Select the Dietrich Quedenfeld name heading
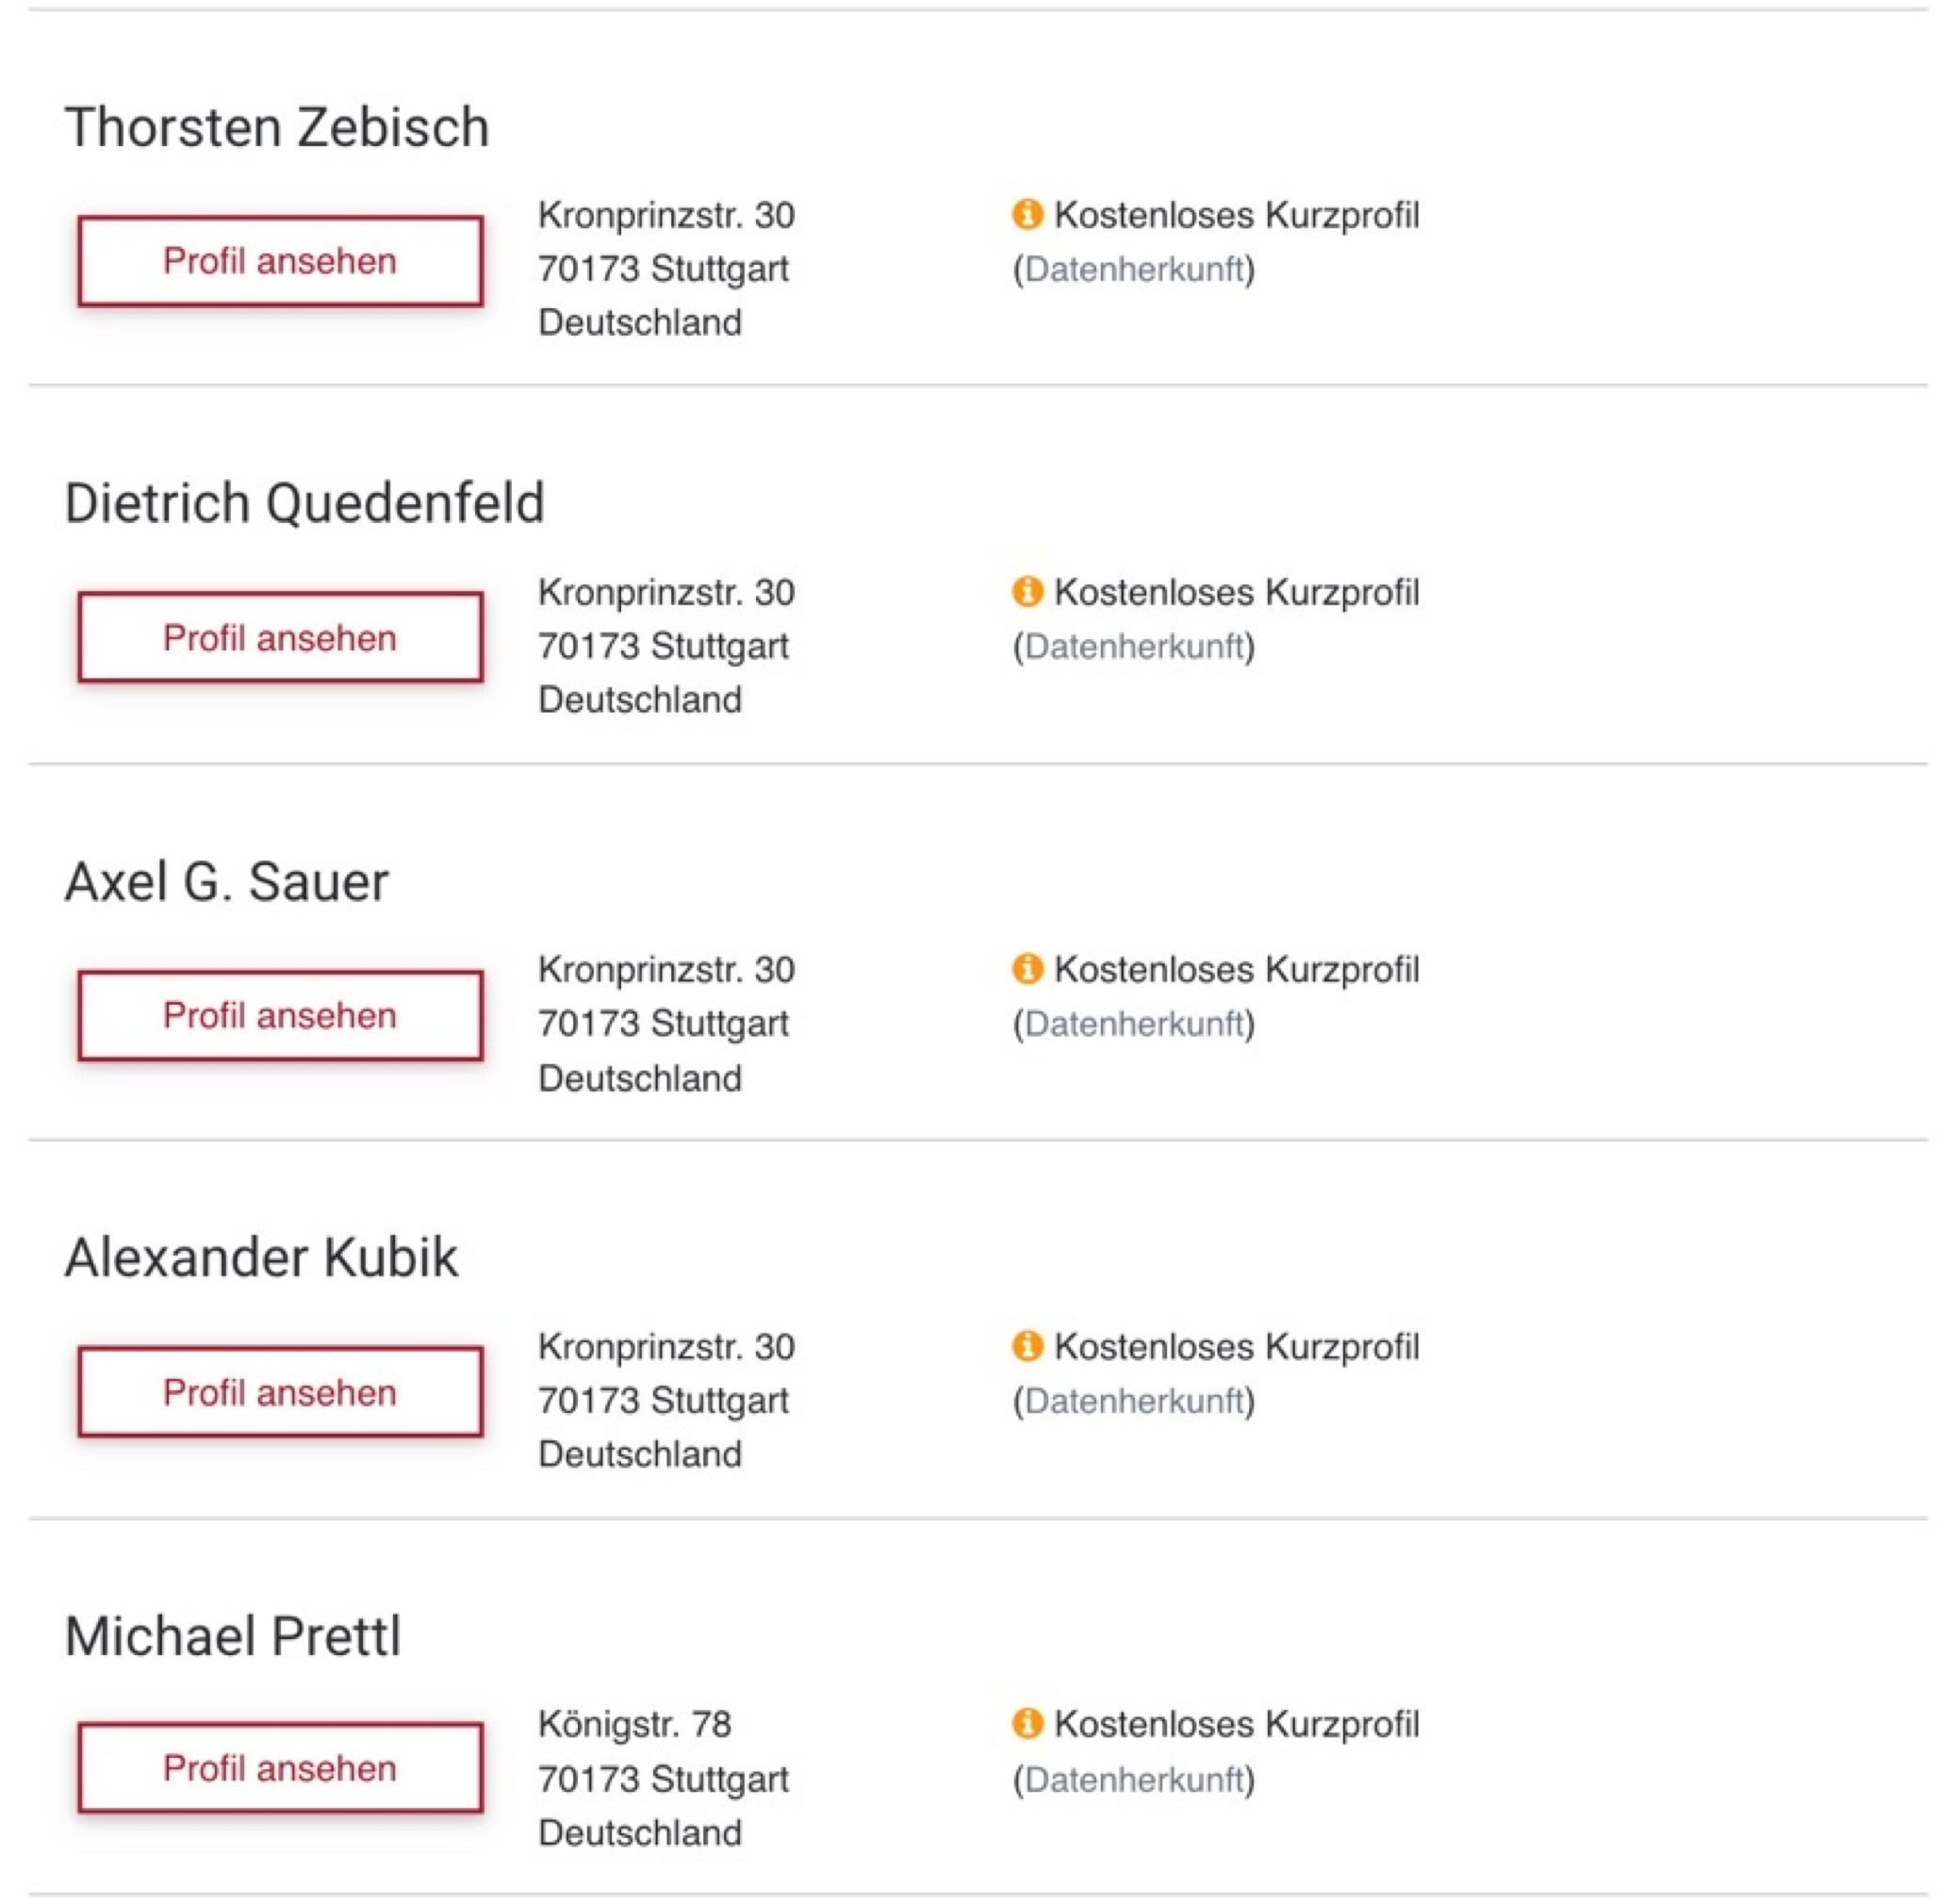The height and width of the screenshot is (1904, 1955). [x=304, y=503]
